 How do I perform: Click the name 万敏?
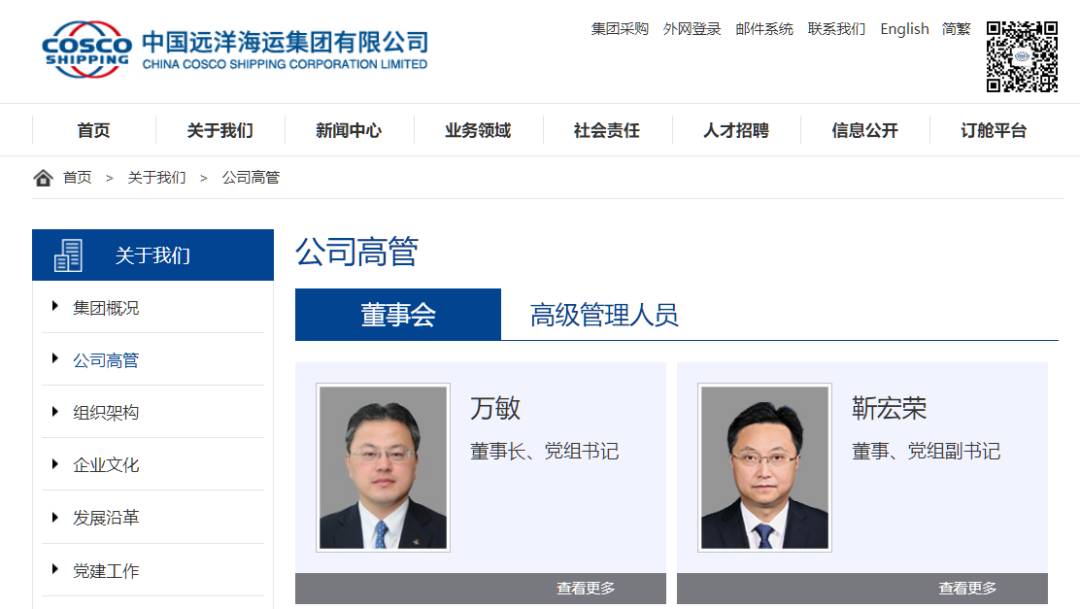click(495, 409)
